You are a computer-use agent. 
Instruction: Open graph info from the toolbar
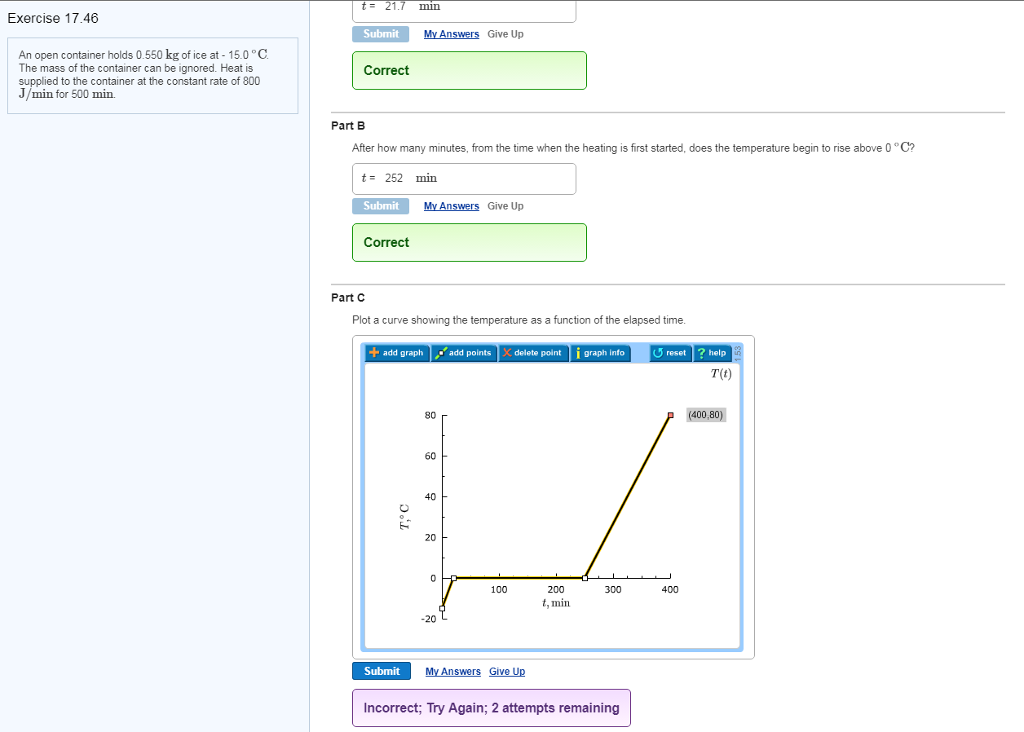[x=601, y=352]
